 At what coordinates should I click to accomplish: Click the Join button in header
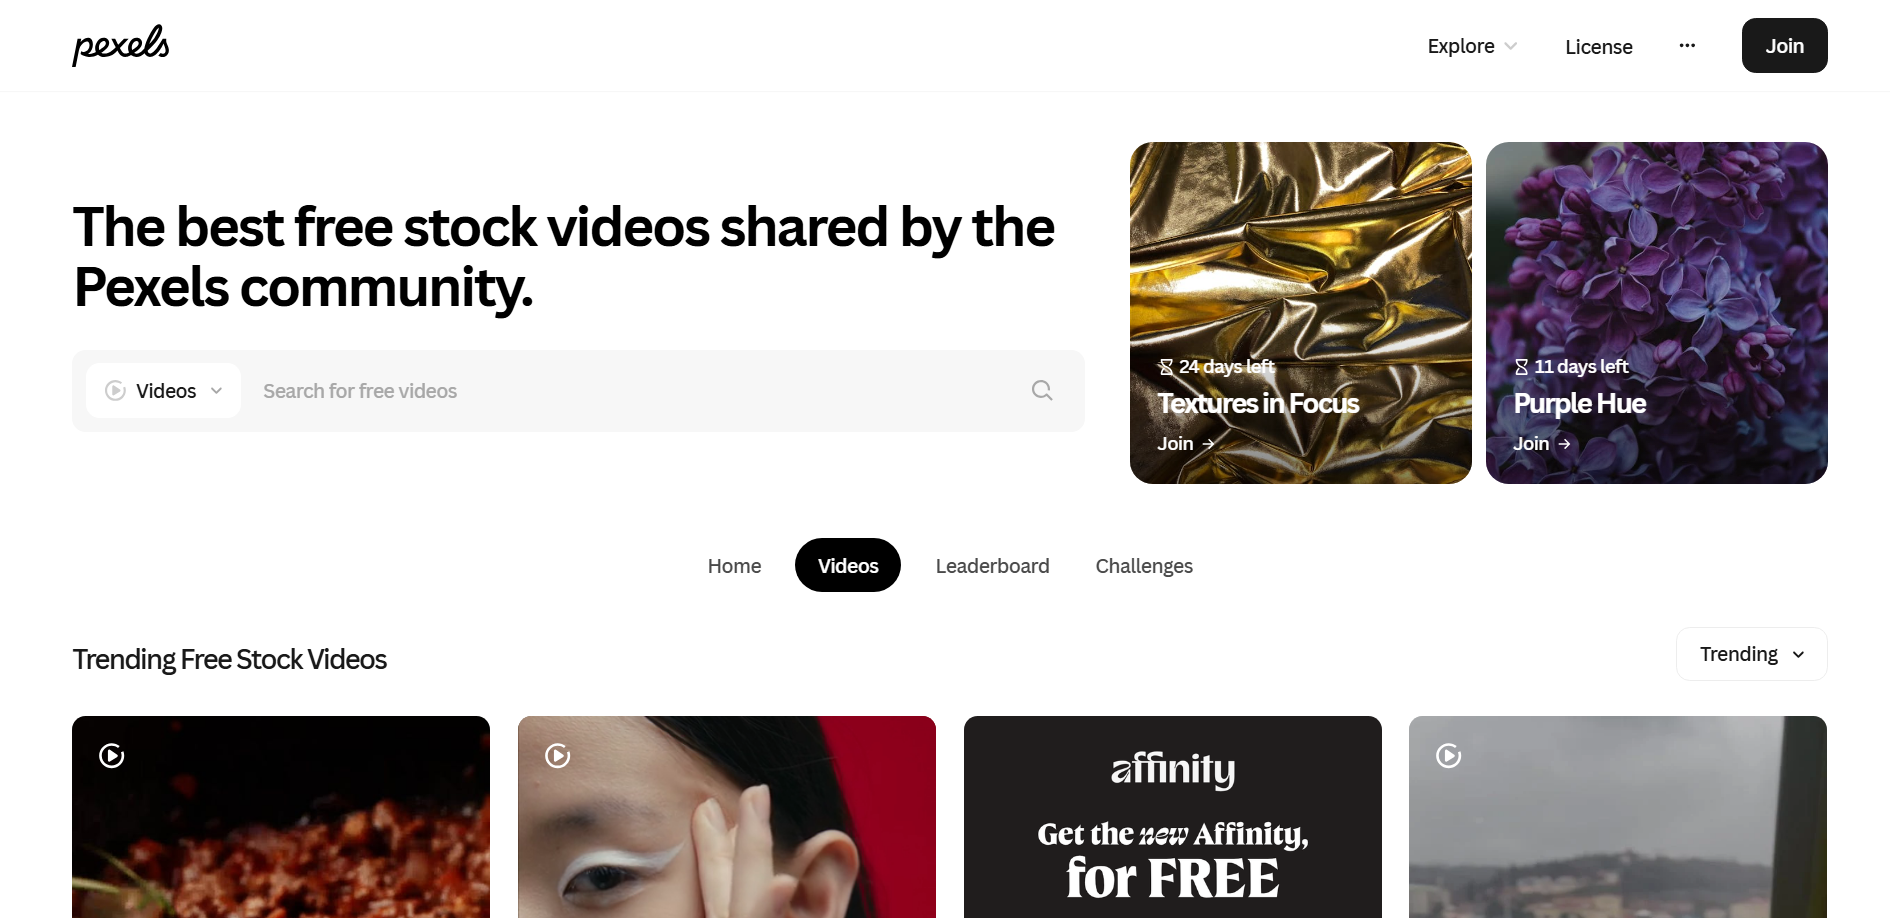(x=1784, y=46)
